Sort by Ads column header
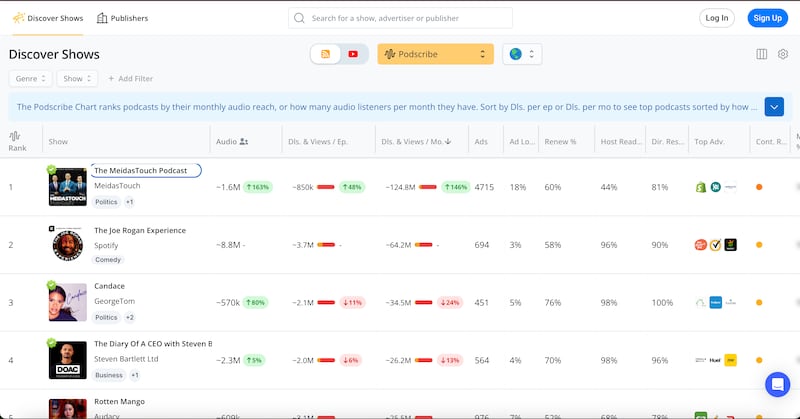This screenshot has height=419, width=800. (x=481, y=141)
